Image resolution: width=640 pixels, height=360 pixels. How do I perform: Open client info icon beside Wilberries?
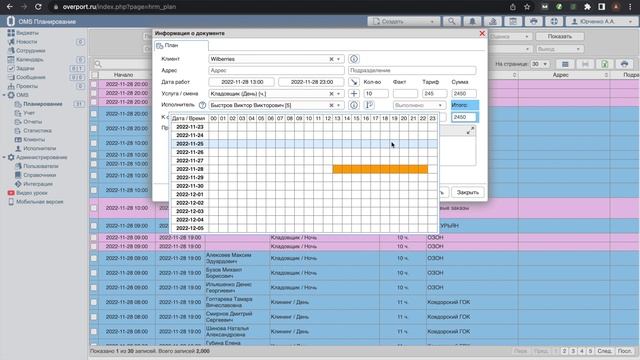[354, 59]
